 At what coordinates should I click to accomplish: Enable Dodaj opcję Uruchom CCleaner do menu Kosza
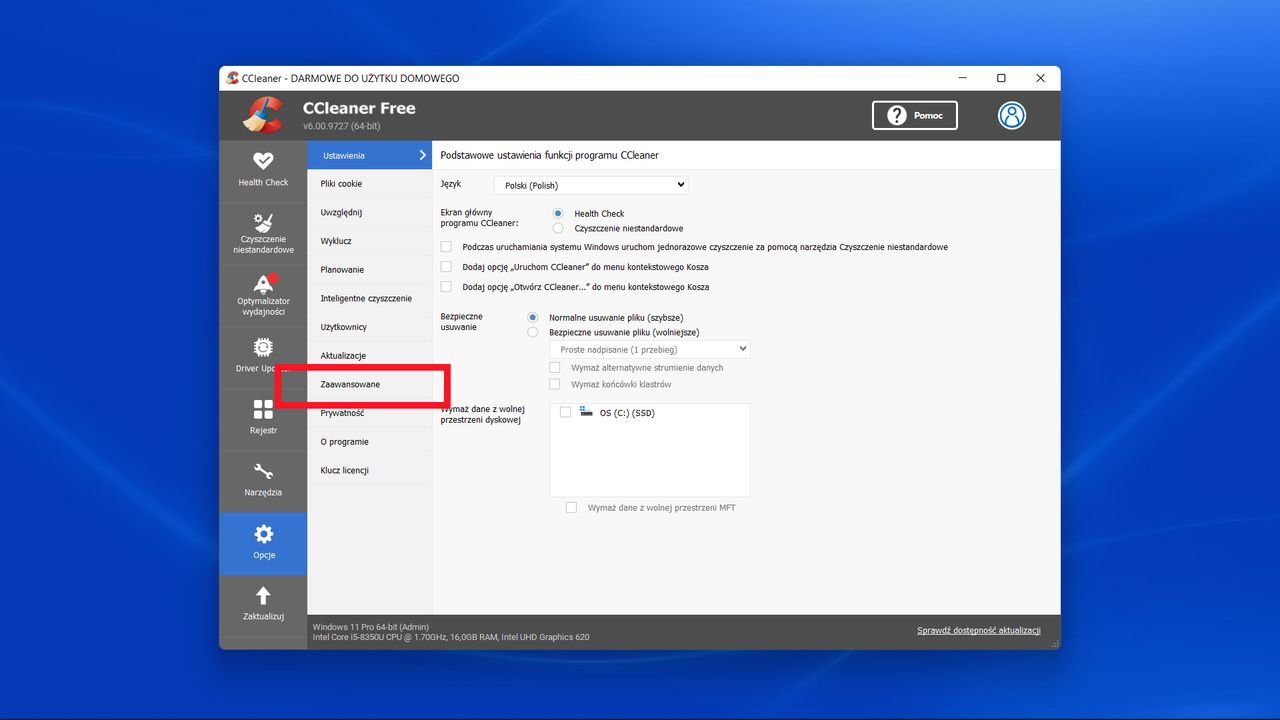[x=445, y=267]
